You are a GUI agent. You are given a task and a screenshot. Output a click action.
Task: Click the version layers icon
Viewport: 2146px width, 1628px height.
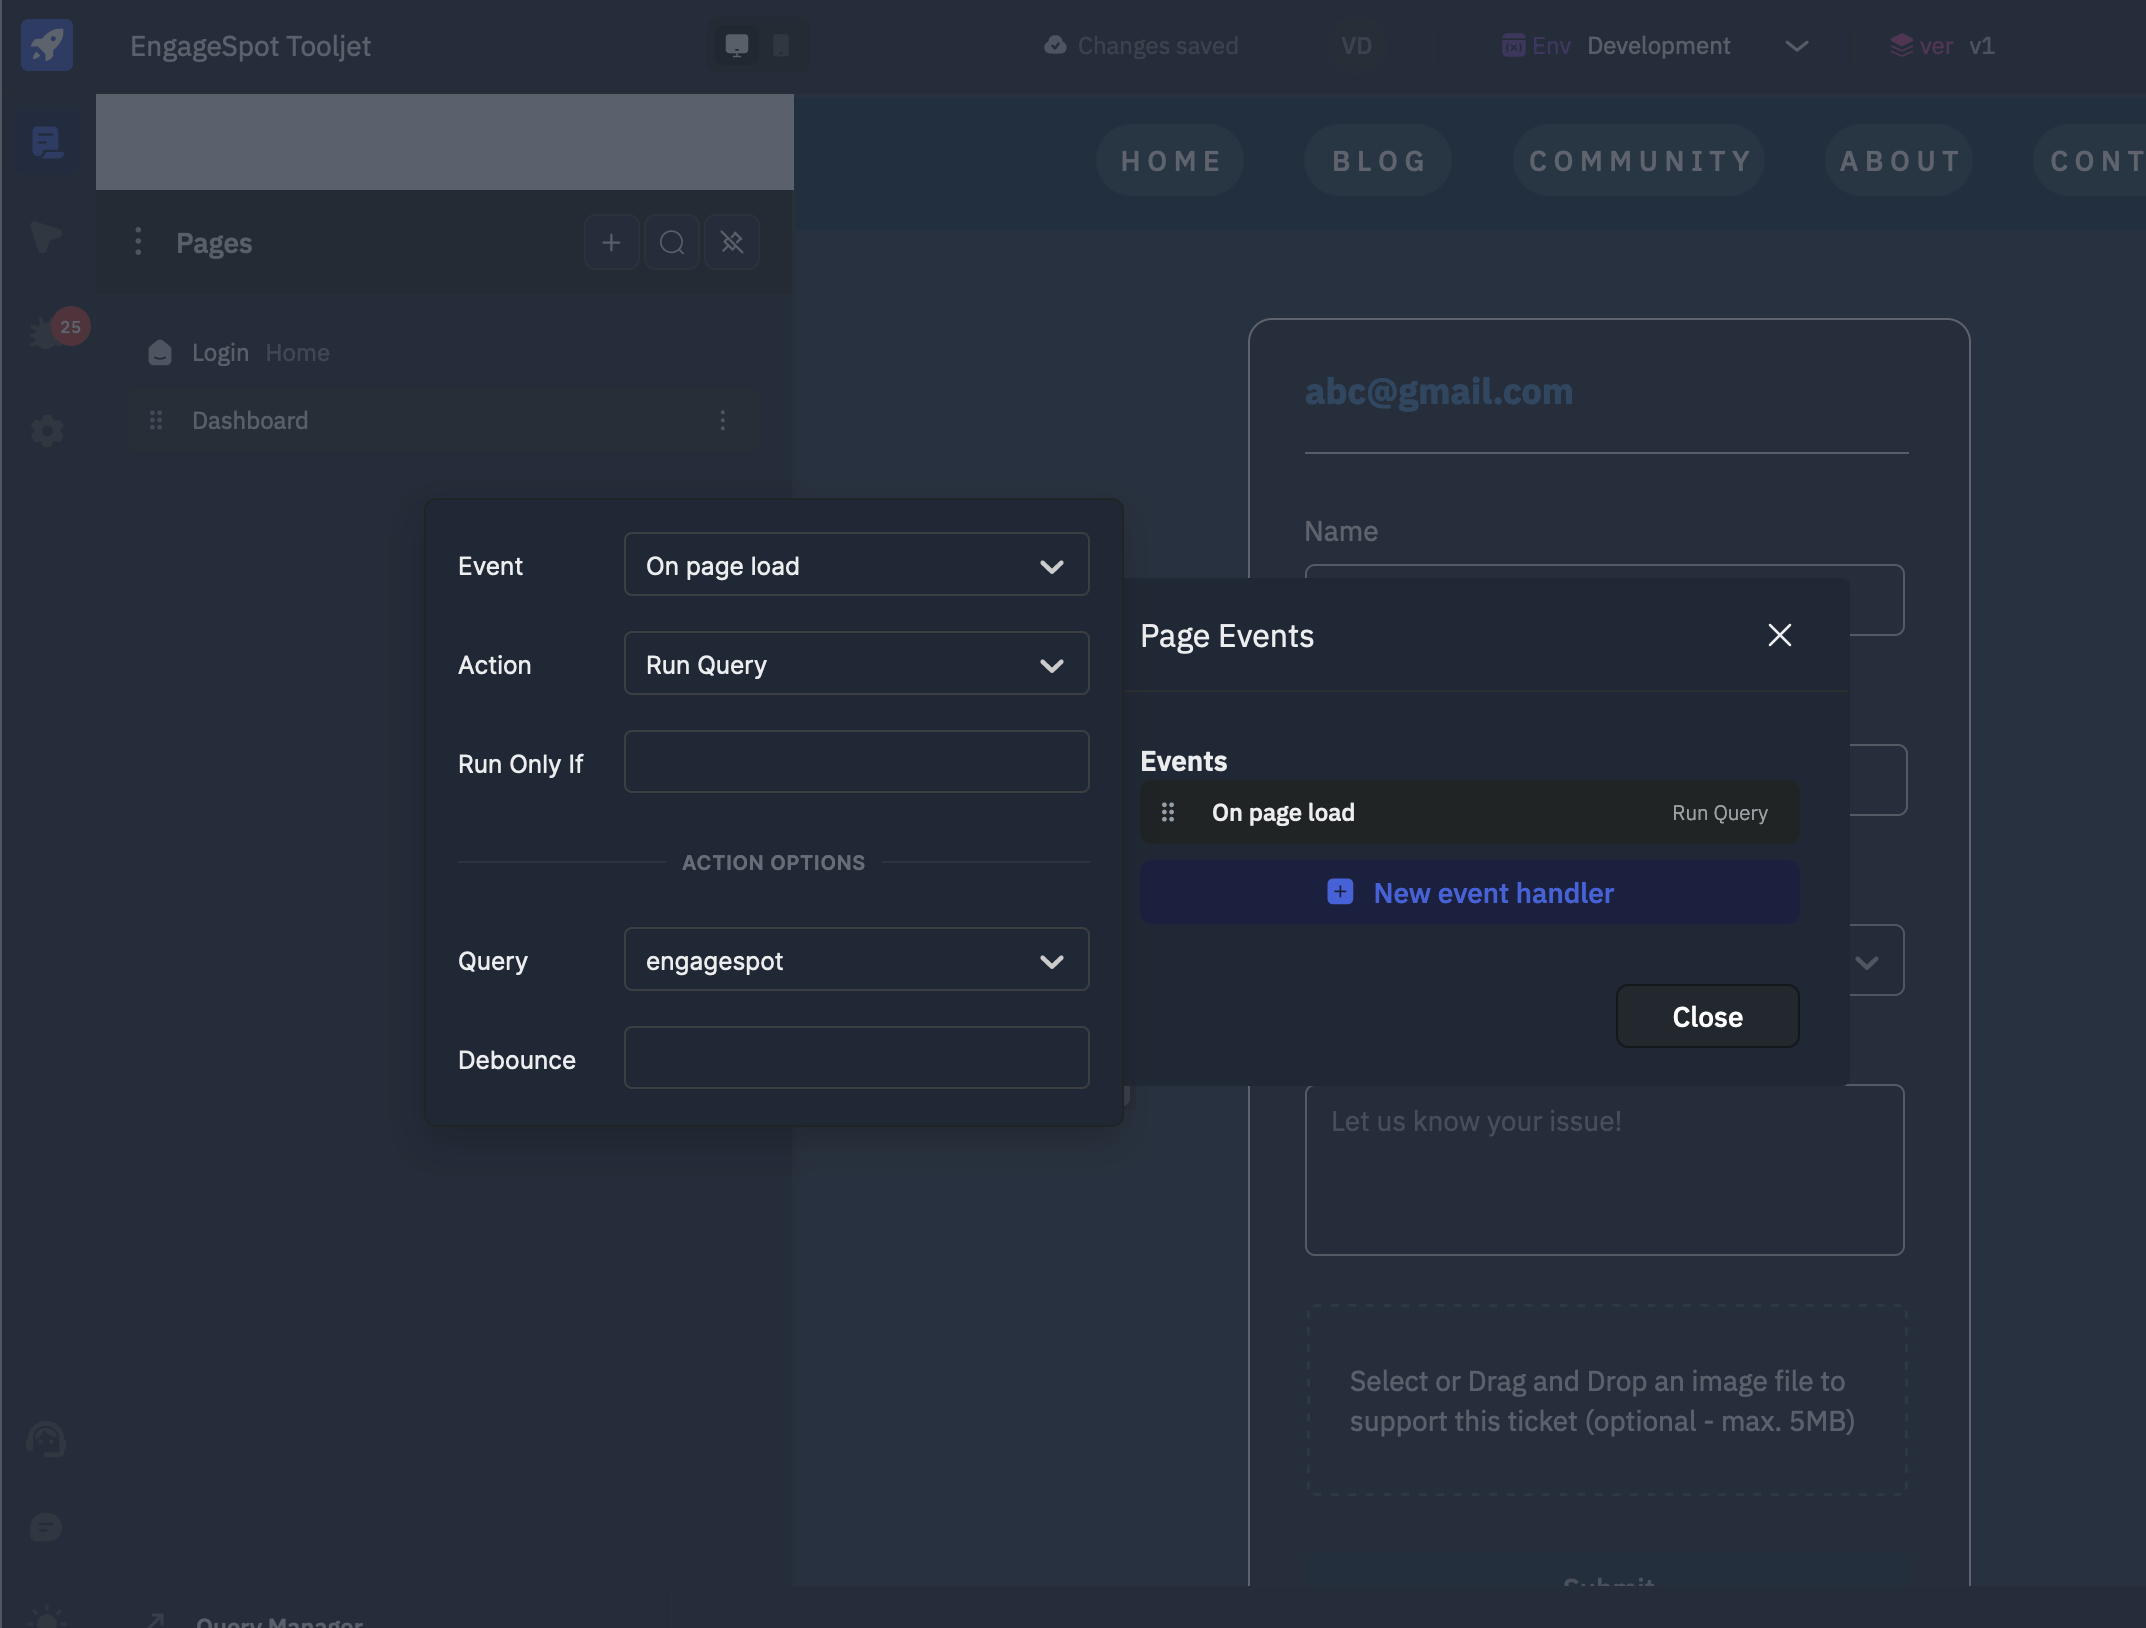pos(1901,46)
